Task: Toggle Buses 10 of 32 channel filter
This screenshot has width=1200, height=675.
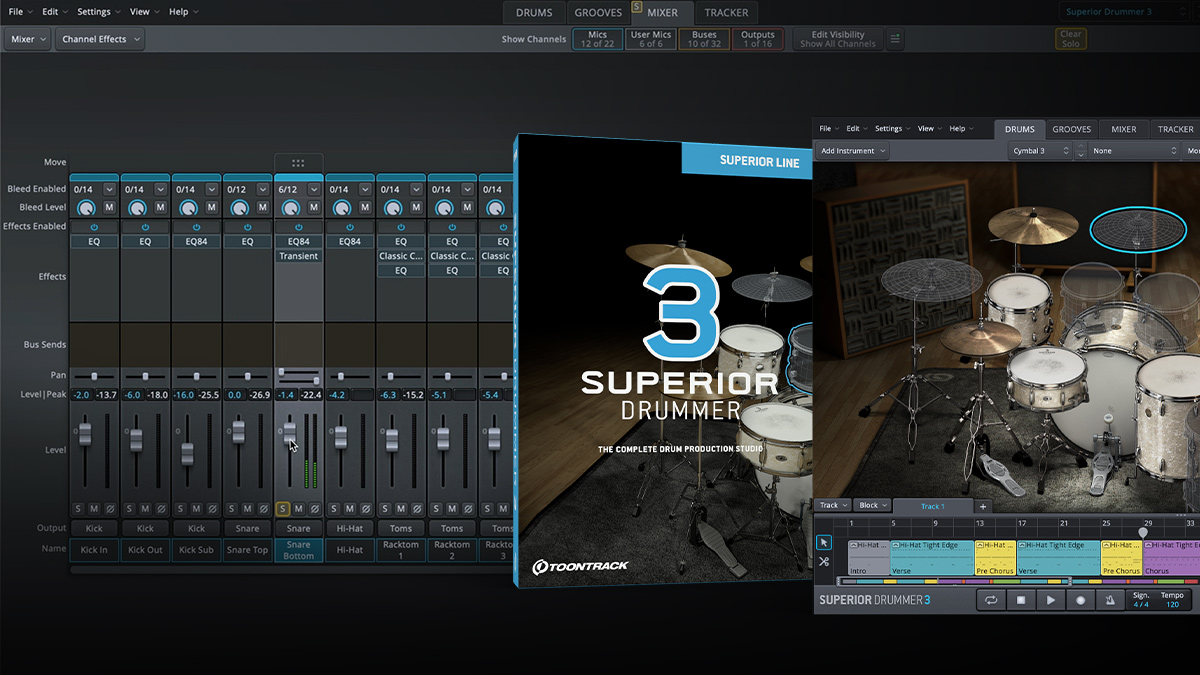Action: coord(704,39)
